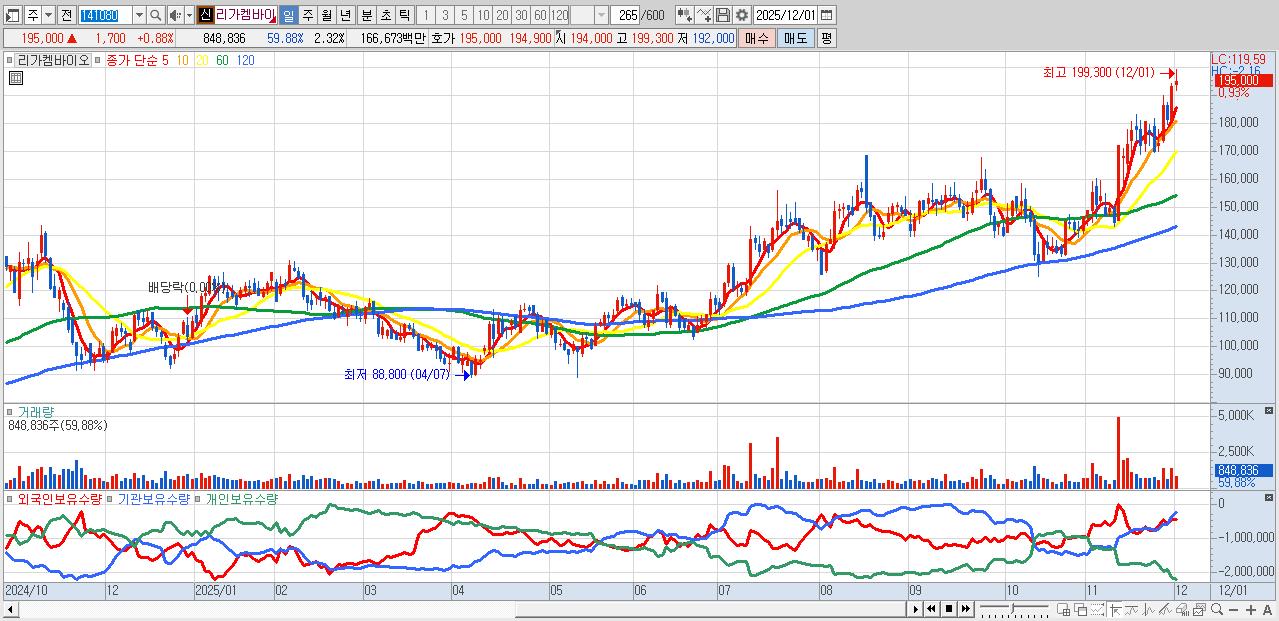Click the '기관보유수량' indicator label
The image size is (1279, 621).
click(x=154, y=498)
